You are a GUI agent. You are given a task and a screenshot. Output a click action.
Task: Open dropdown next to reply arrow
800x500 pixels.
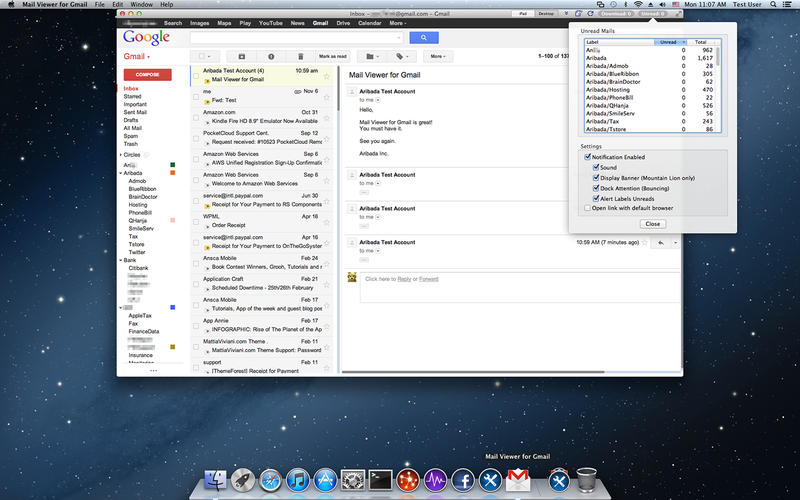click(x=675, y=243)
